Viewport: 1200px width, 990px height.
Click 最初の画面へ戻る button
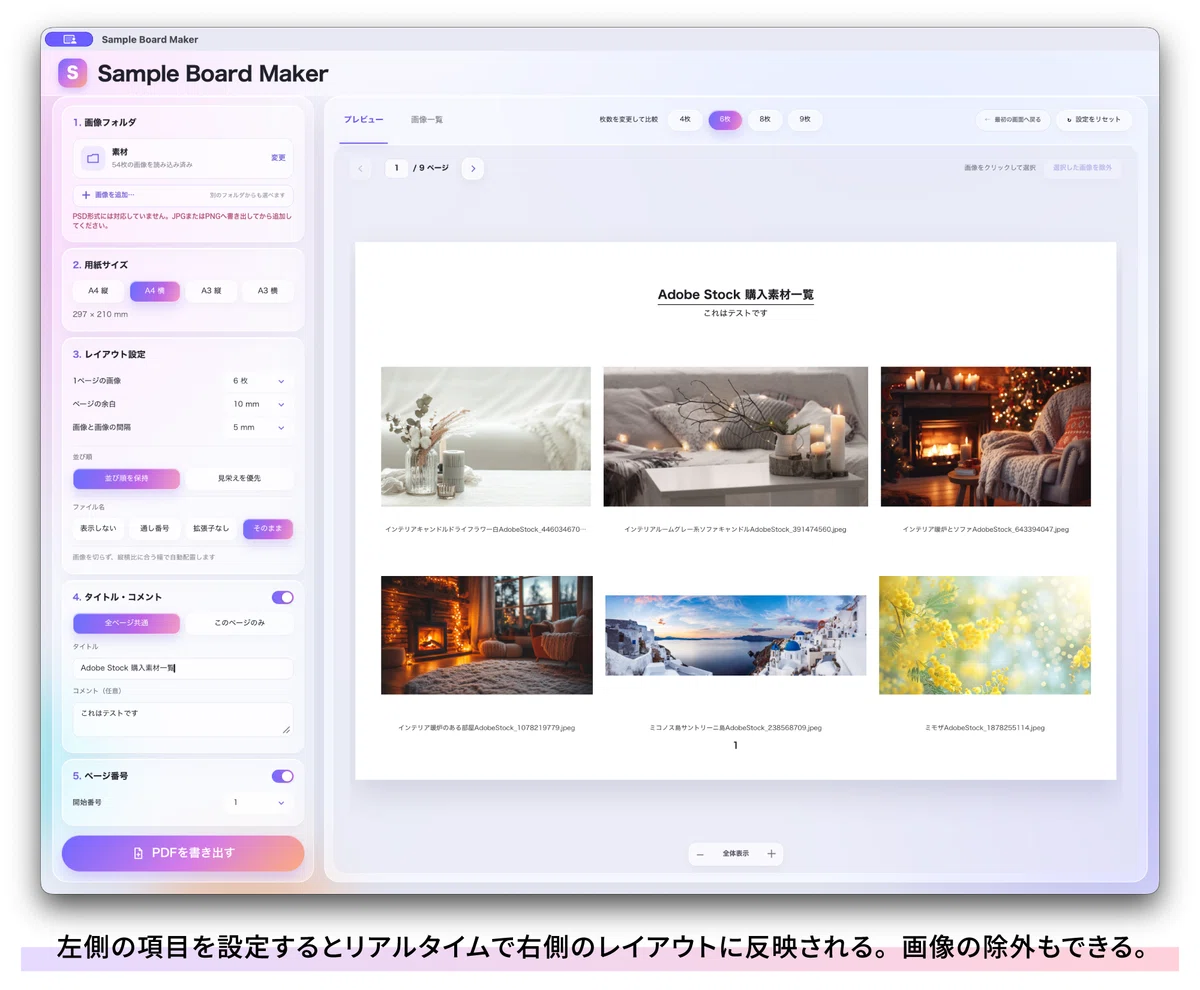[1013, 120]
